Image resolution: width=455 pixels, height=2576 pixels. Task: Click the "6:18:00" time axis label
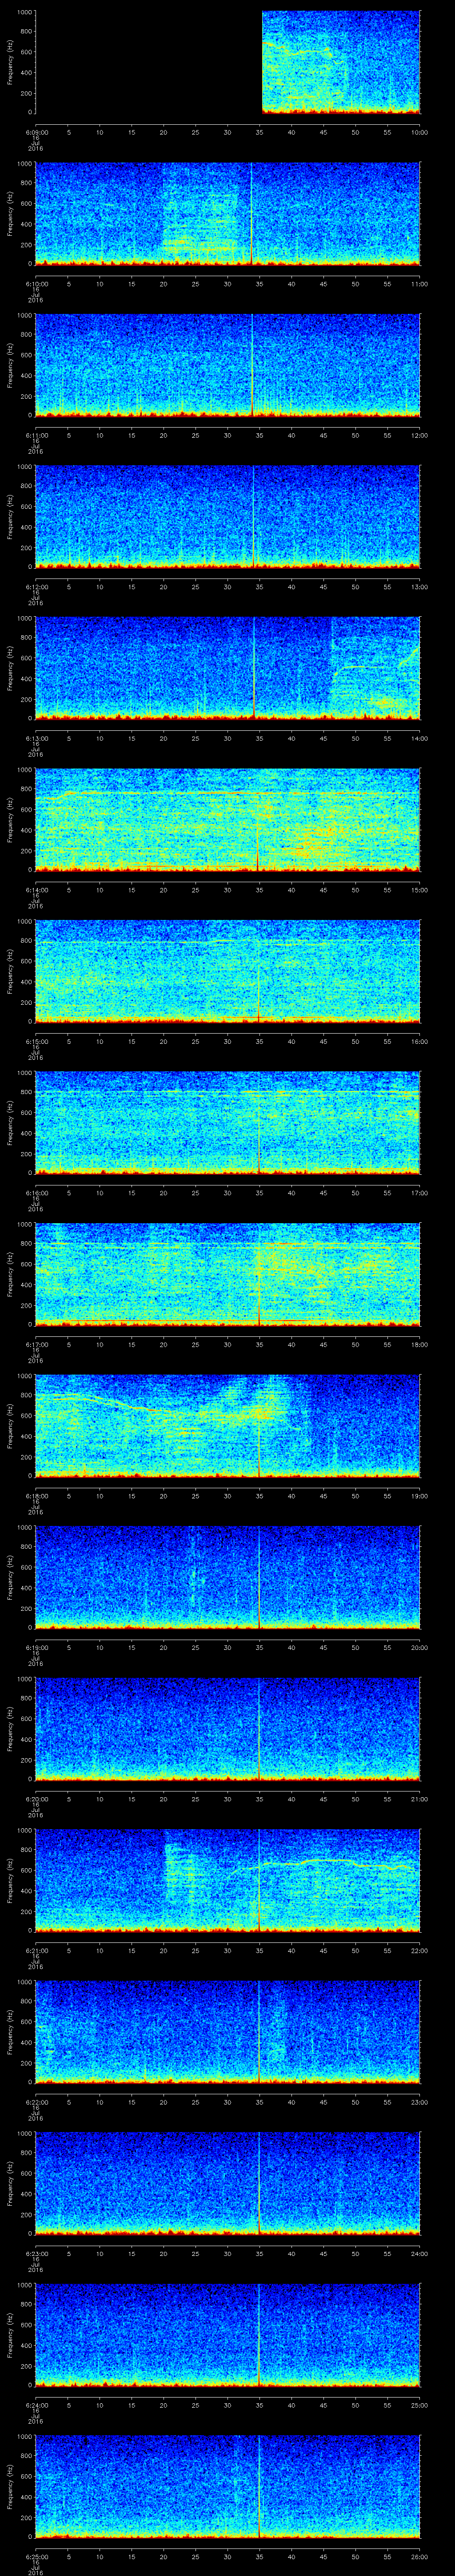[36, 1496]
